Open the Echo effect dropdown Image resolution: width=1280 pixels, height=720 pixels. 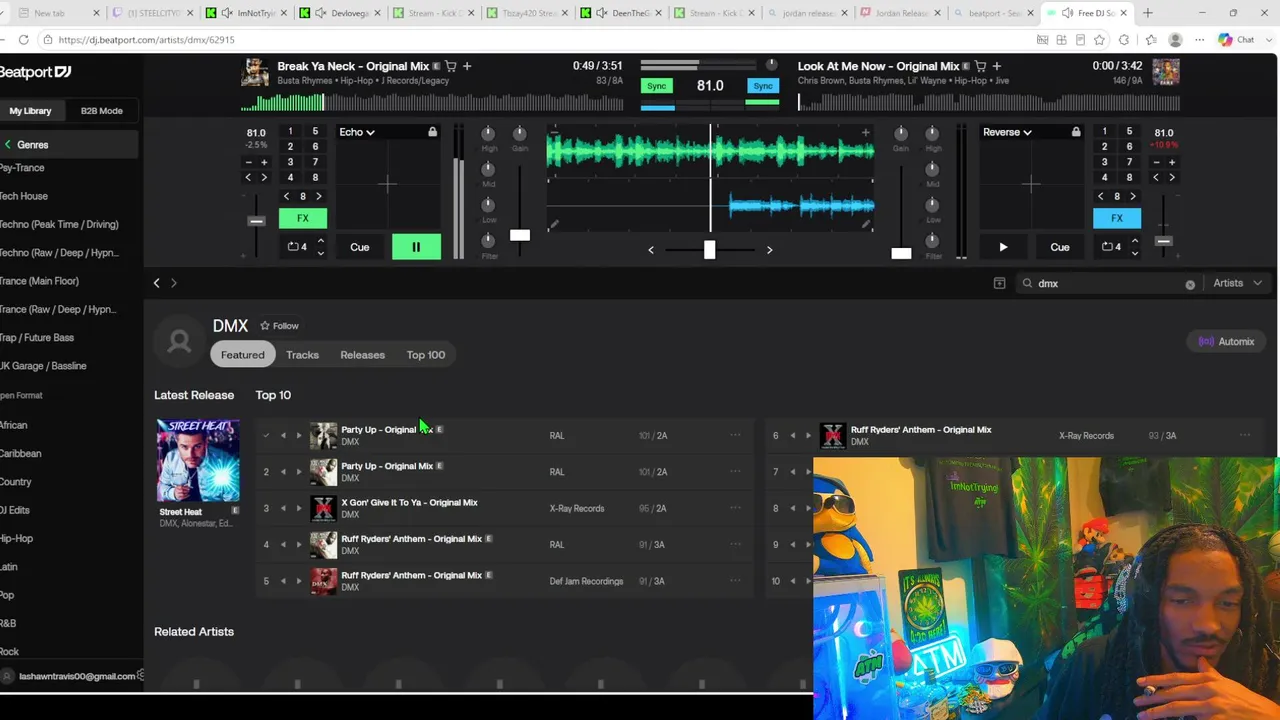[x=357, y=132]
